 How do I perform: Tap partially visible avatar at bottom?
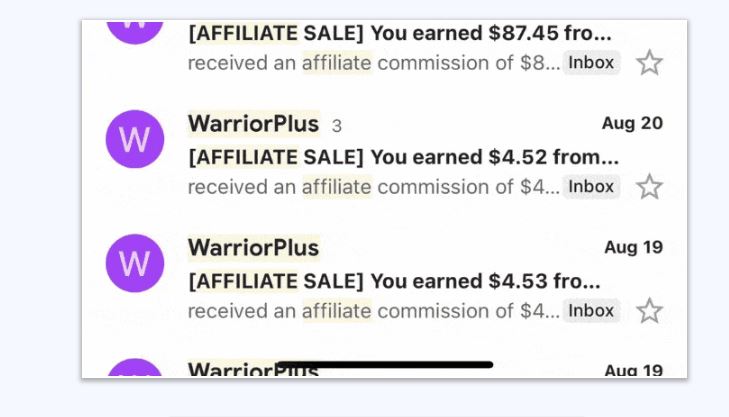click(135, 368)
